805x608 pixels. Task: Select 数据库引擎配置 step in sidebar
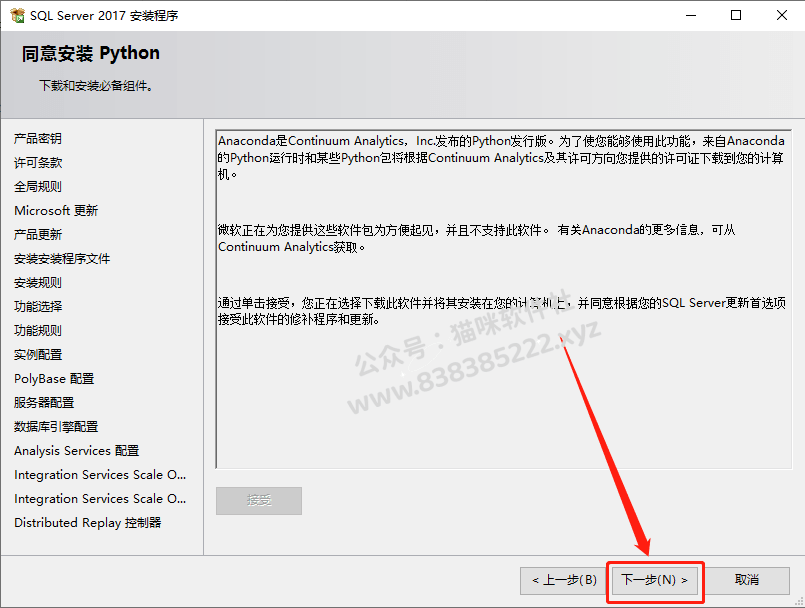pyautogui.click(x=56, y=427)
